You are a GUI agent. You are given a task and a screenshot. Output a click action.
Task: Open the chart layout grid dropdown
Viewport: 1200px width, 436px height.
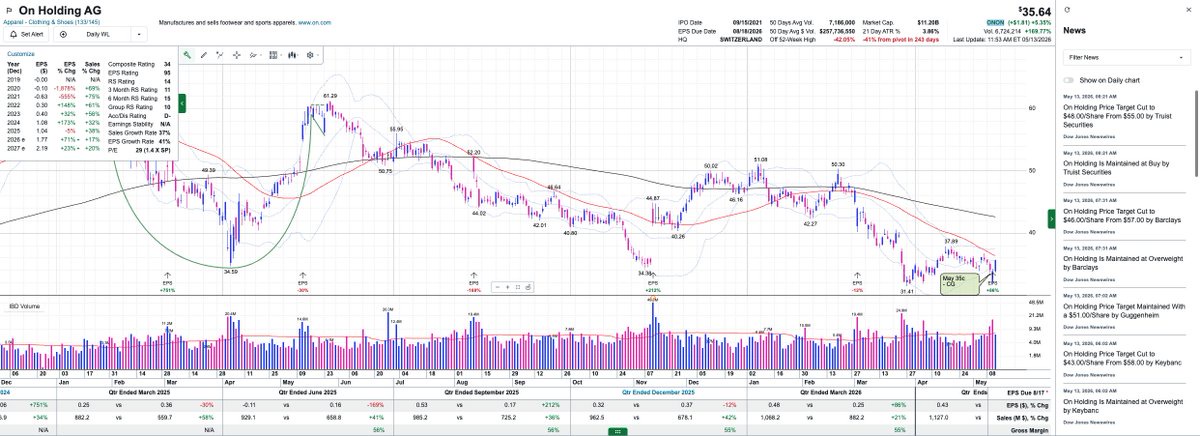coord(276,55)
